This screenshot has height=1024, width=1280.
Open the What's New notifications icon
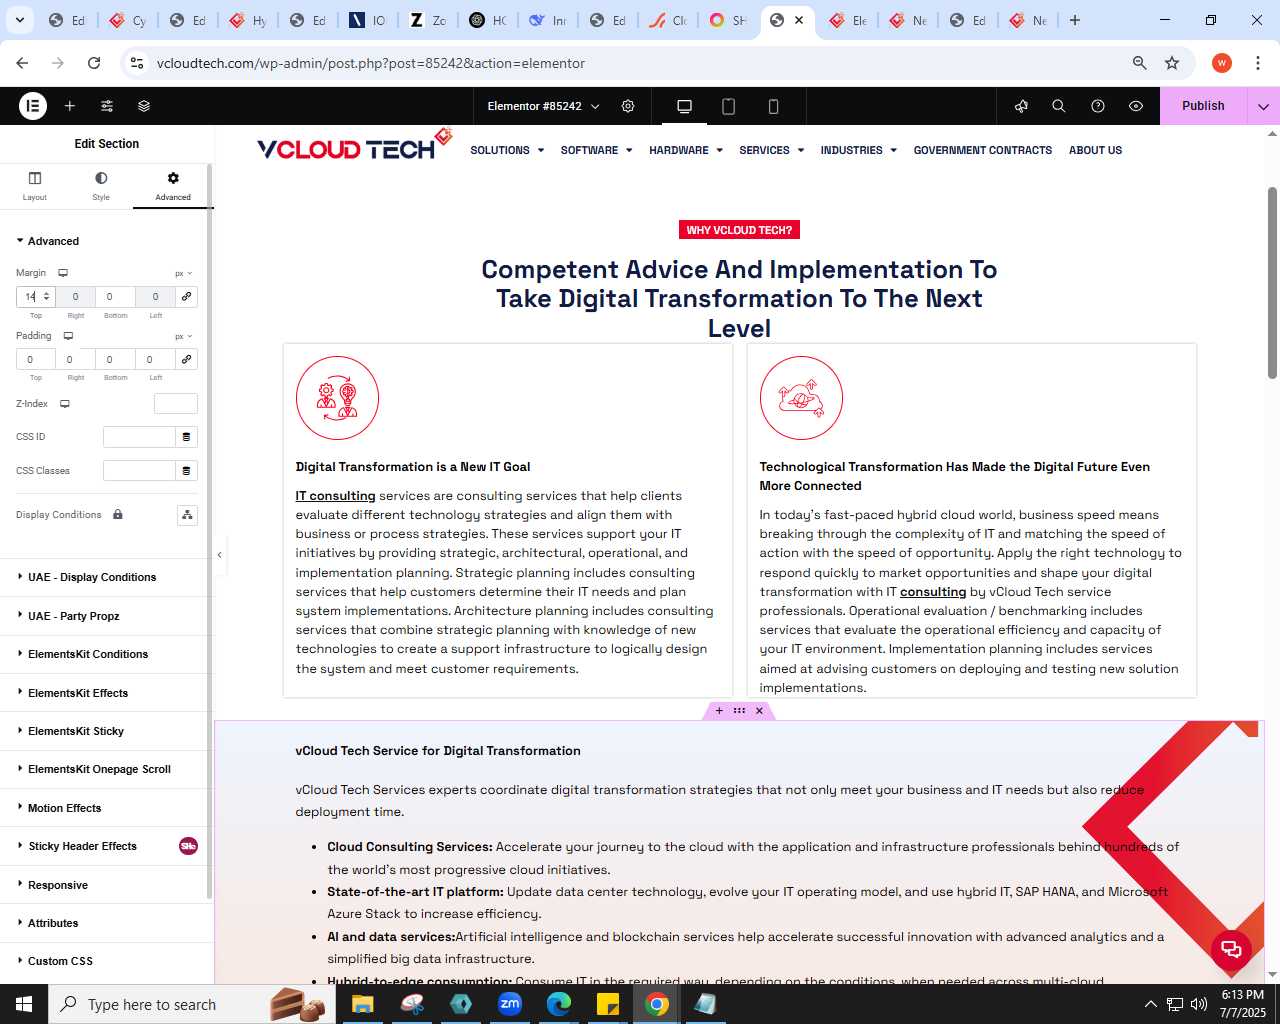click(x=1021, y=106)
